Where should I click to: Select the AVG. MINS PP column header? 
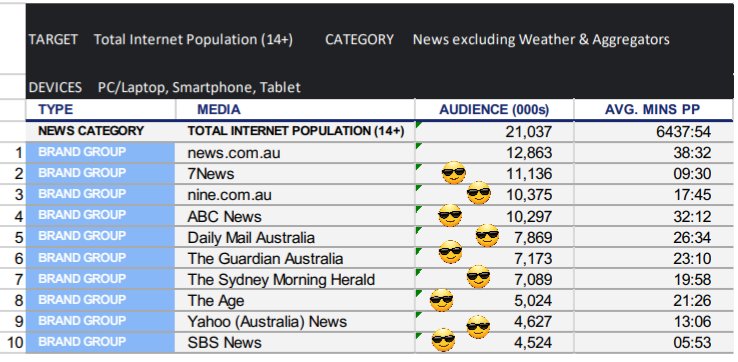[x=653, y=109]
